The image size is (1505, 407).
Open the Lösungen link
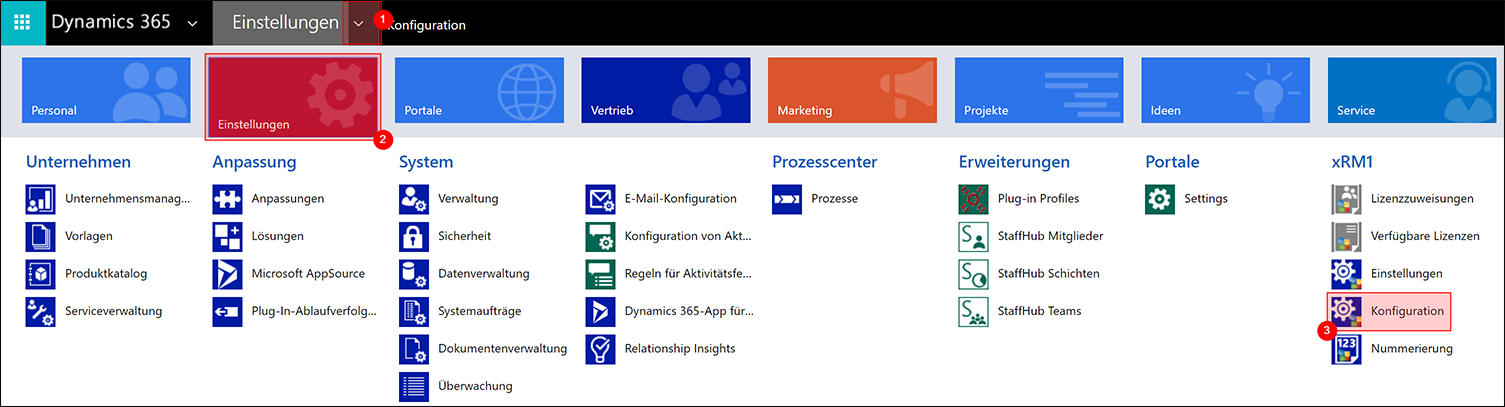277,236
